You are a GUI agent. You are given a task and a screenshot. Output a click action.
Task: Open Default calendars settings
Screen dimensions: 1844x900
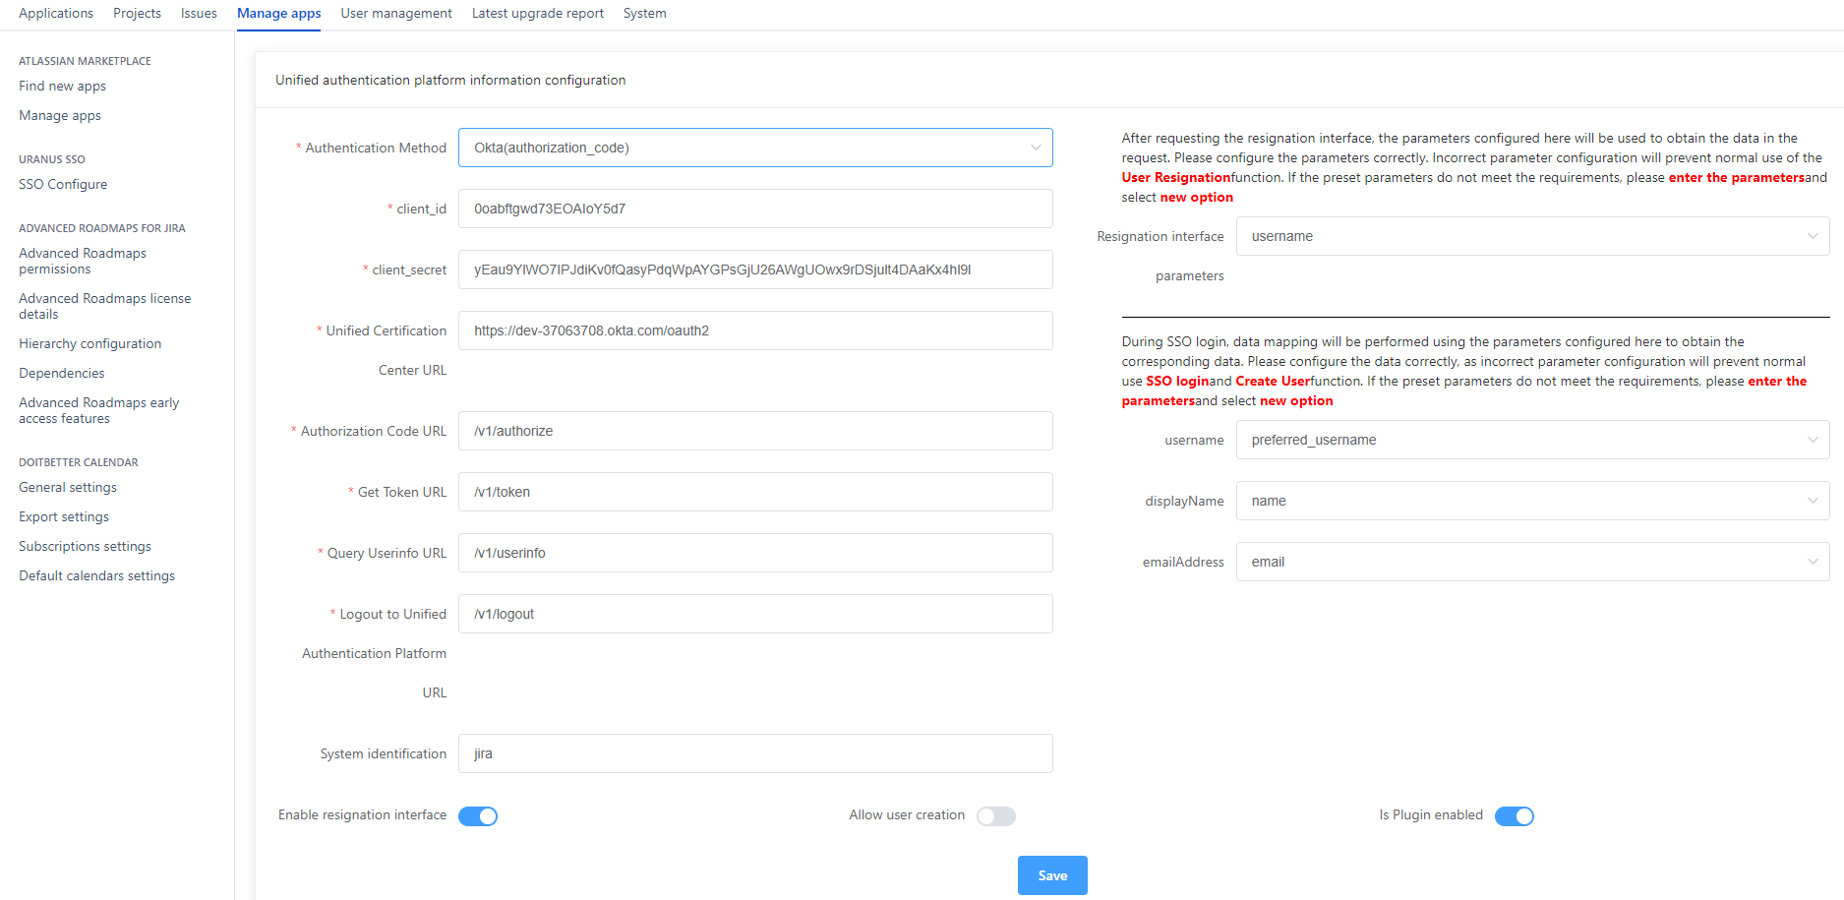96,575
